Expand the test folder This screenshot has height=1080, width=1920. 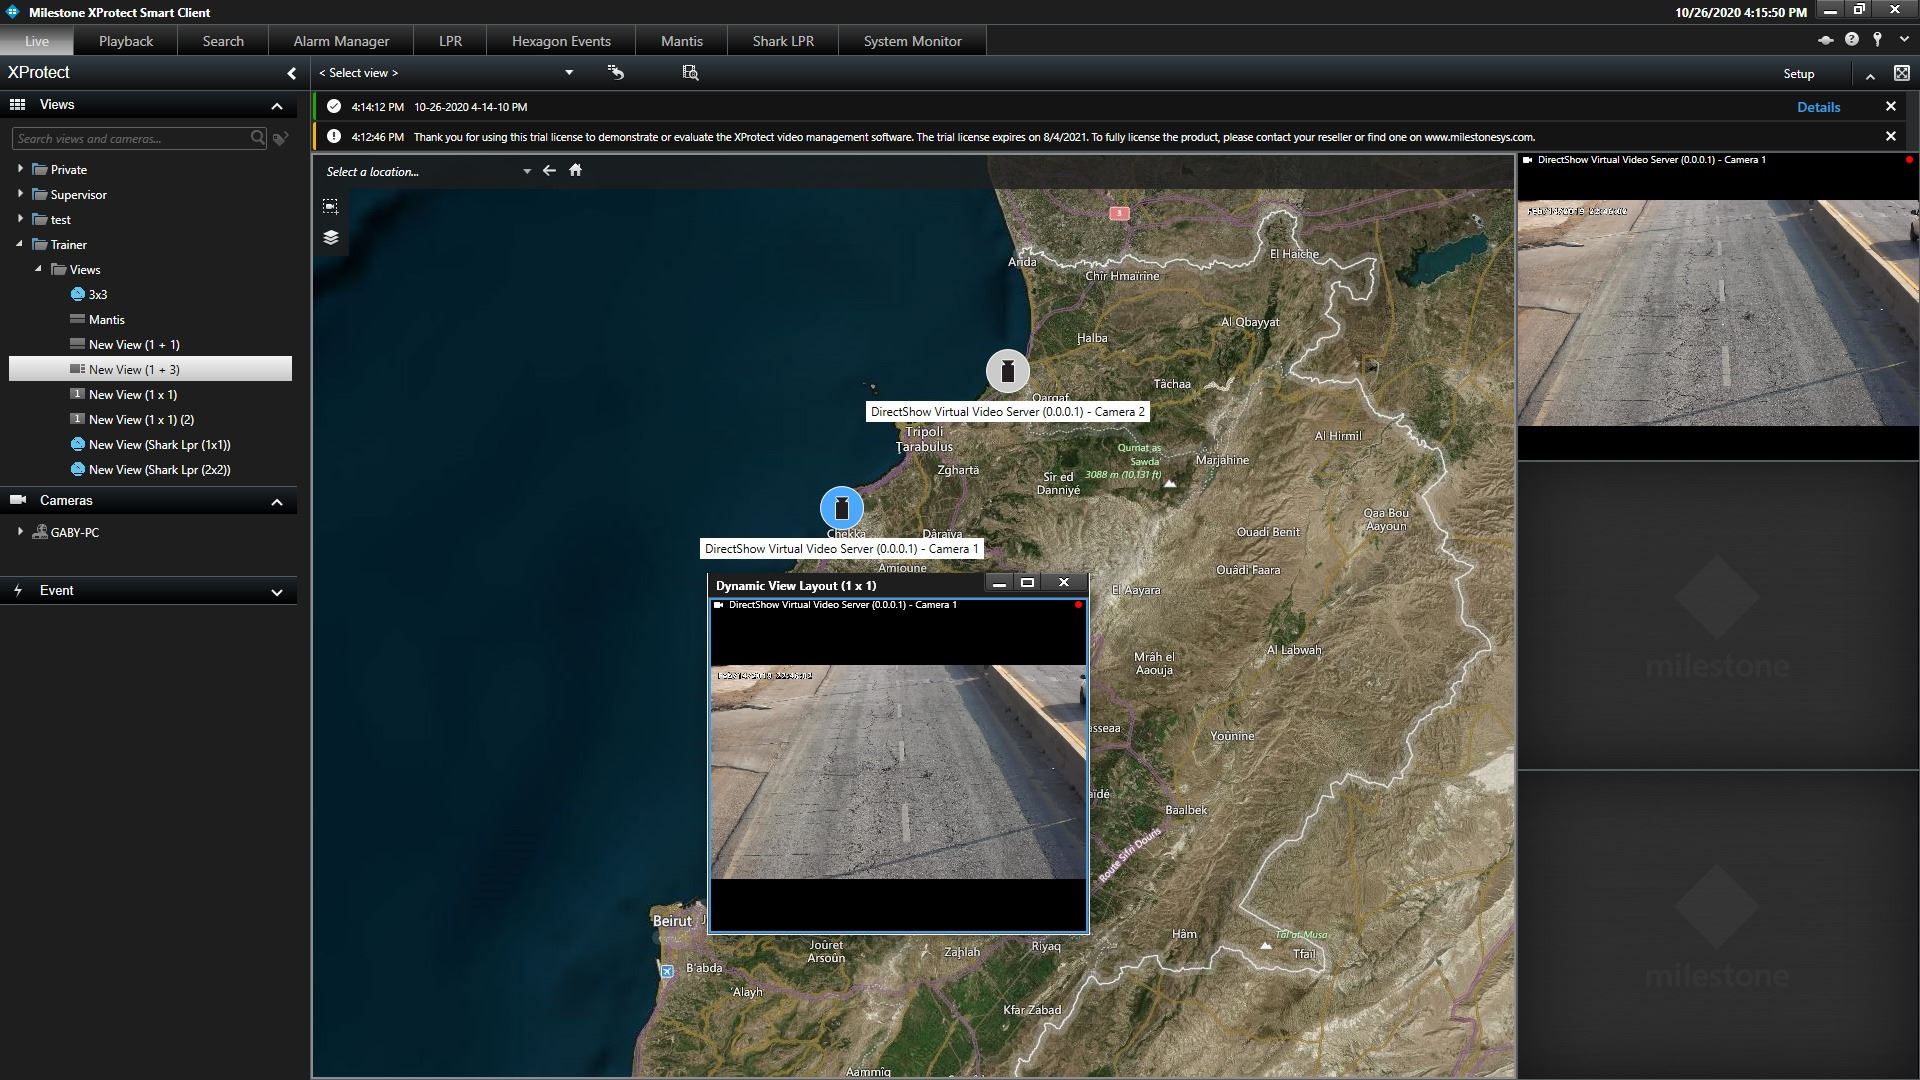(20, 219)
